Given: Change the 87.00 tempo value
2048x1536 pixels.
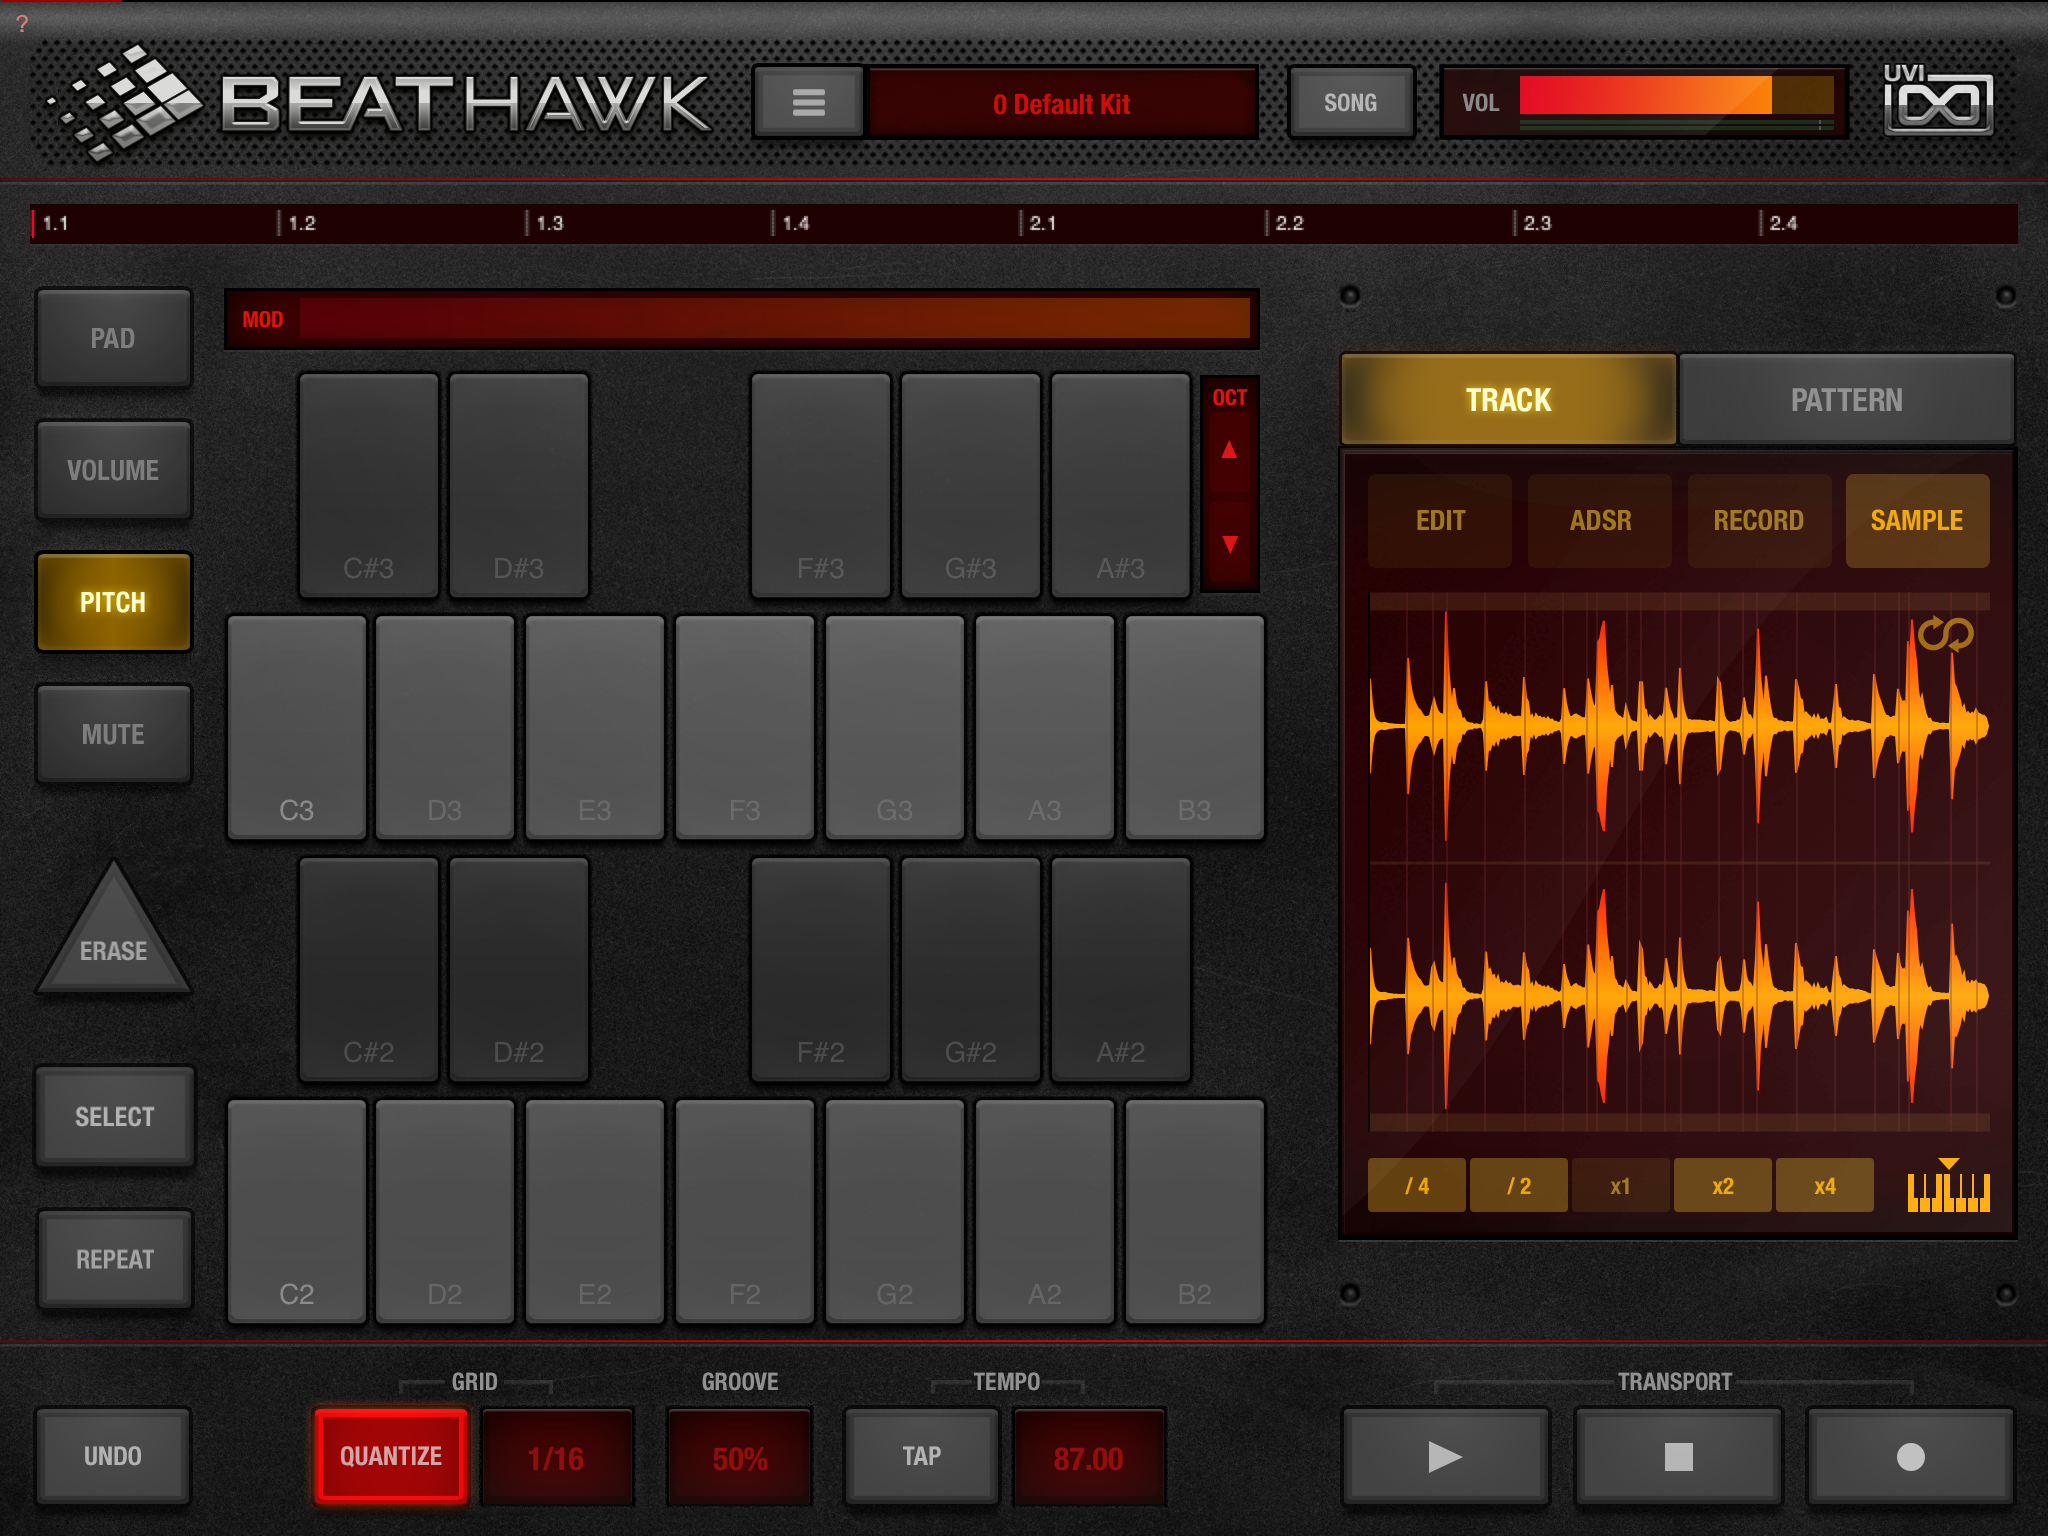Looking at the screenshot, I should 1089,1458.
